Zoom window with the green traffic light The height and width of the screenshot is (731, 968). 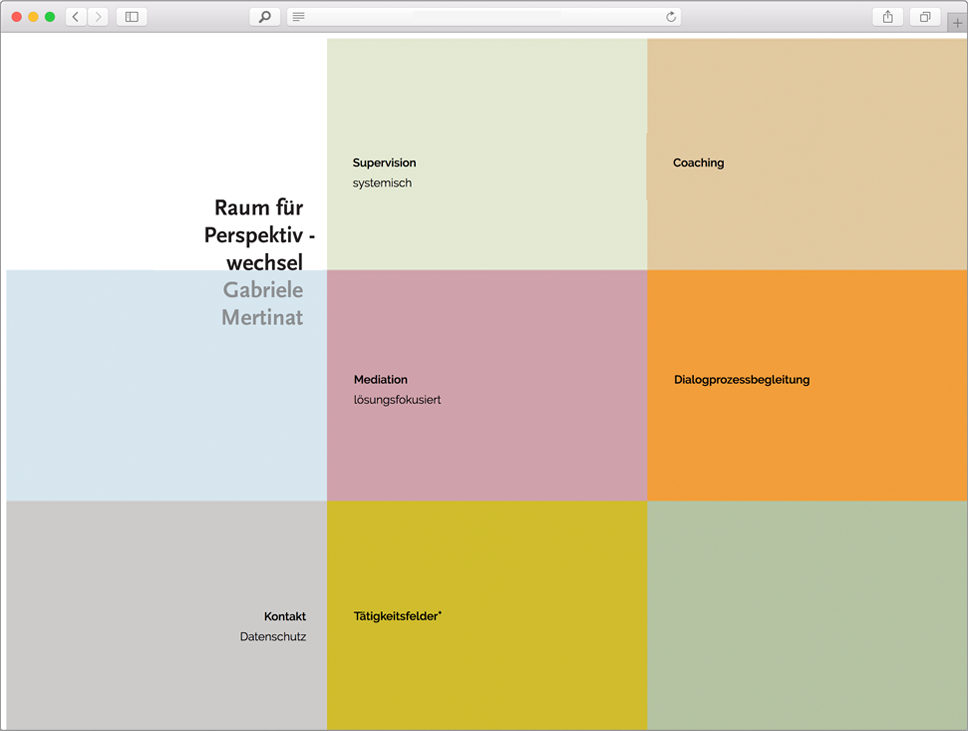50,17
